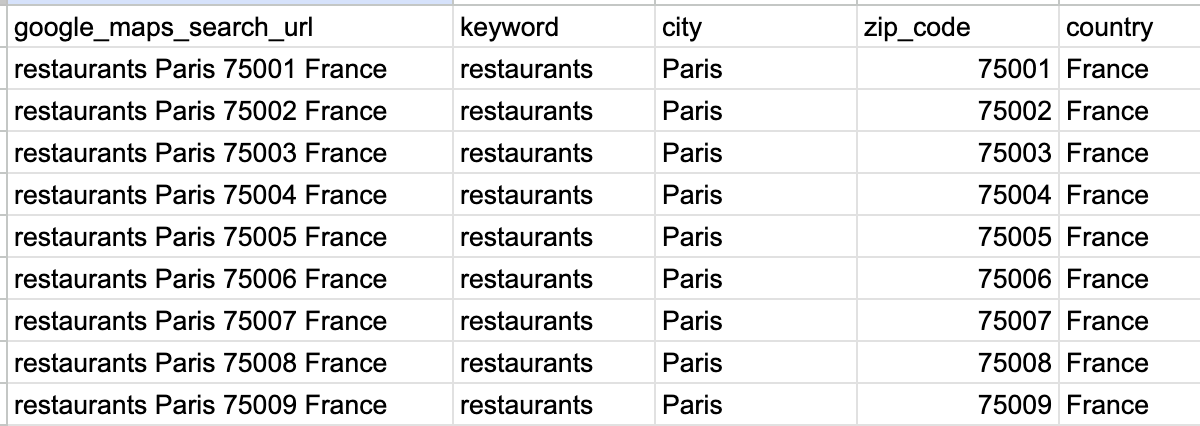Select the city column header cell
Image resolution: width=1200 pixels, height=426 pixels.
coord(756,27)
